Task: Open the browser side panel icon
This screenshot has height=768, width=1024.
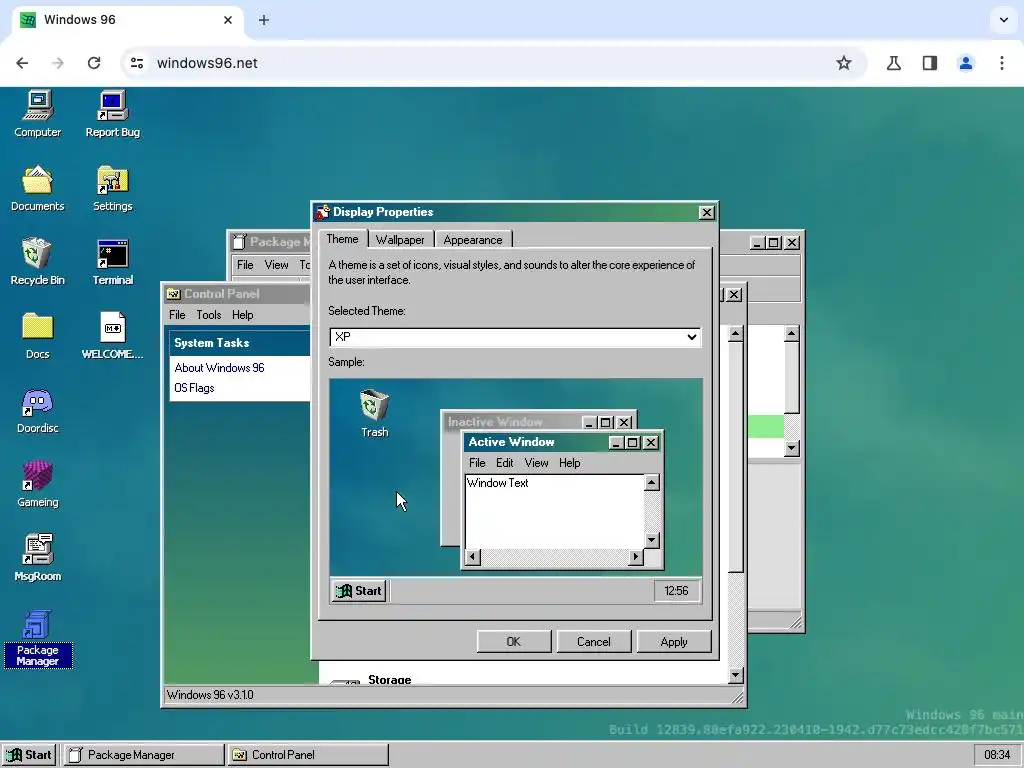Action: click(929, 63)
